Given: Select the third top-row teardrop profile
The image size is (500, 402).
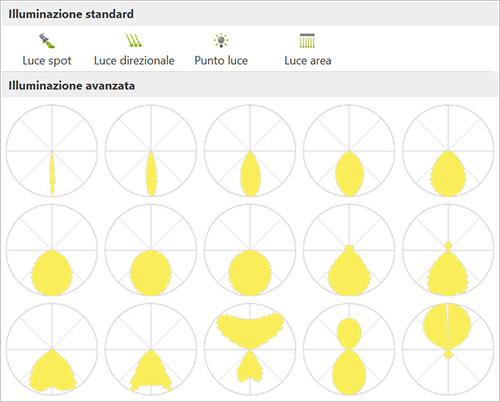Looking at the screenshot, I should pyautogui.click(x=250, y=151).
